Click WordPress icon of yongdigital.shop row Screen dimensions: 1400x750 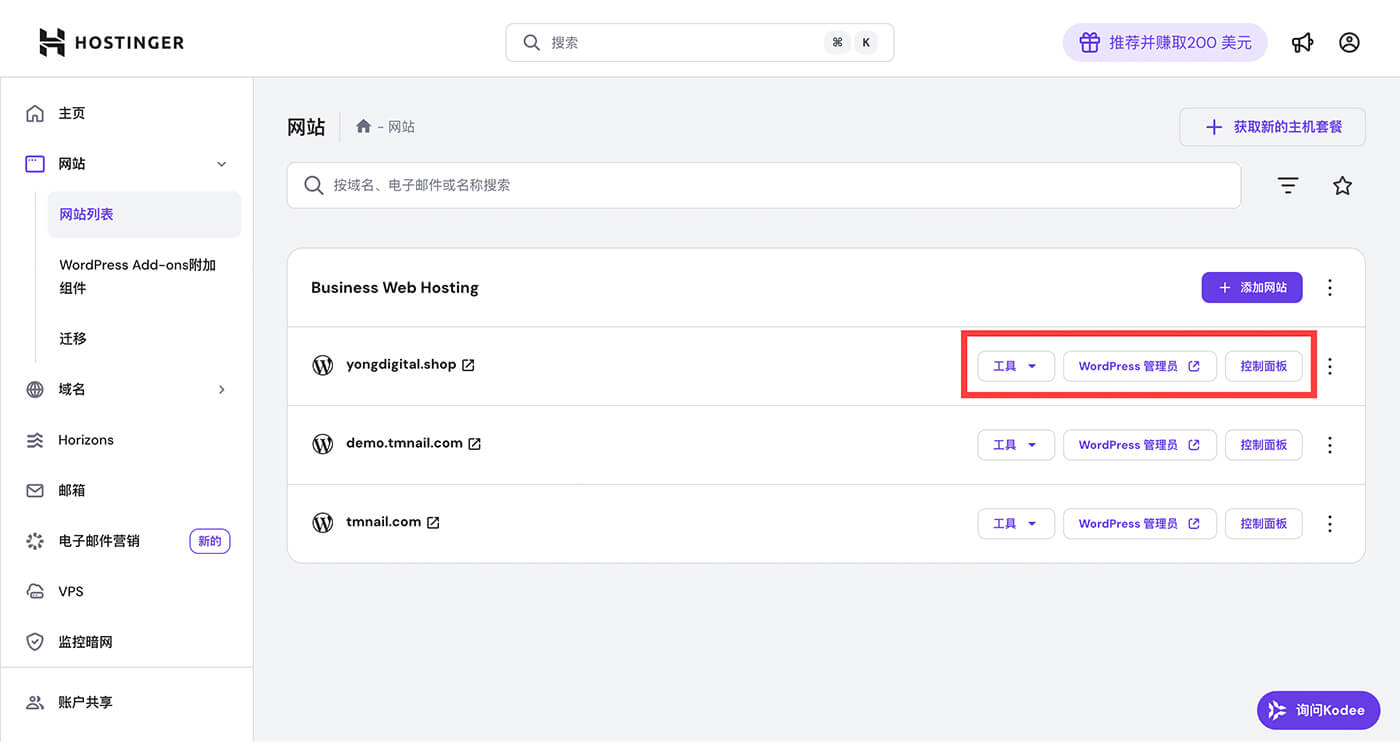322,365
